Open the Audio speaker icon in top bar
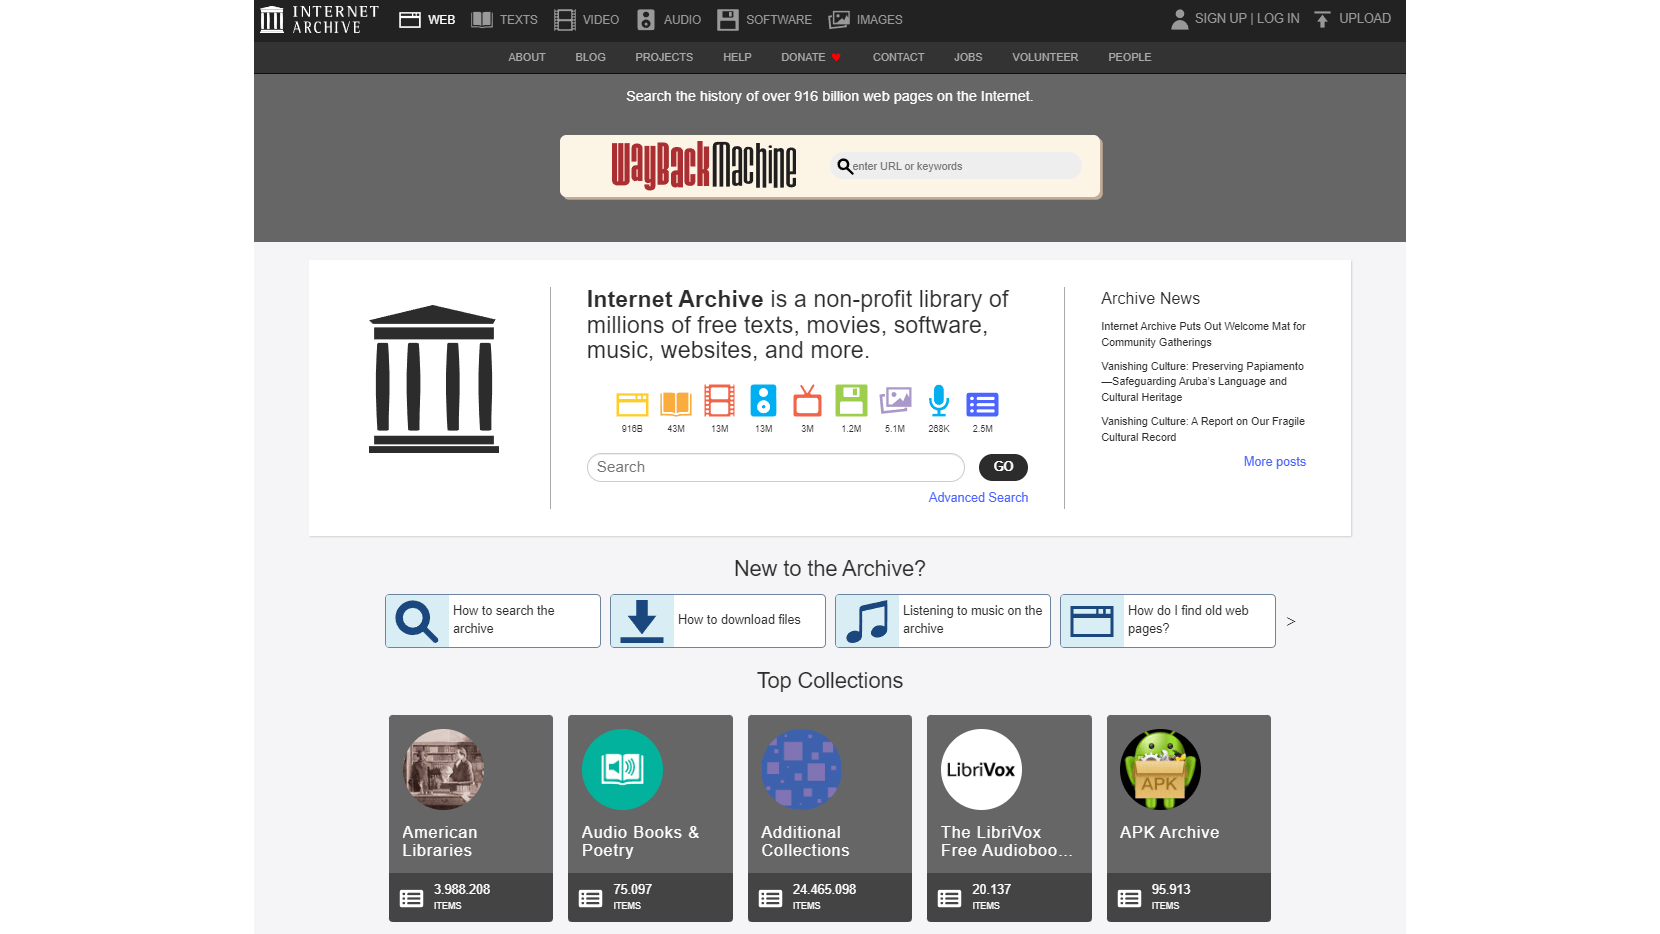This screenshot has height=934, width=1660. tap(646, 19)
